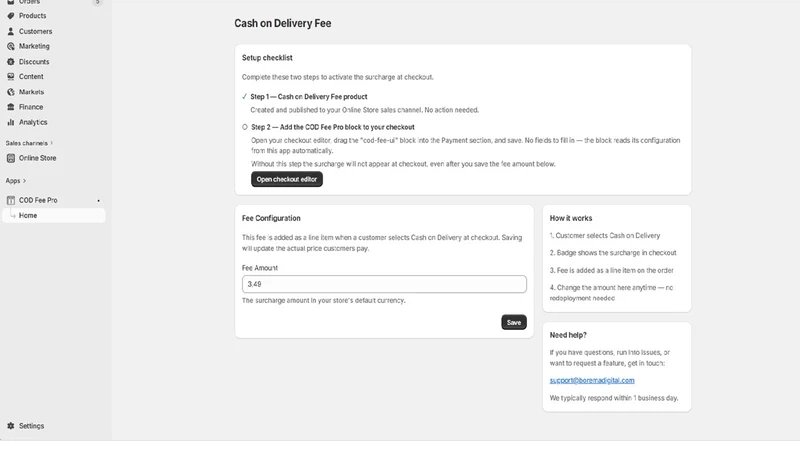The height and width of the screenshot is (450, 800).
Task: Click the Products tag icon
Action: (11, 16)
